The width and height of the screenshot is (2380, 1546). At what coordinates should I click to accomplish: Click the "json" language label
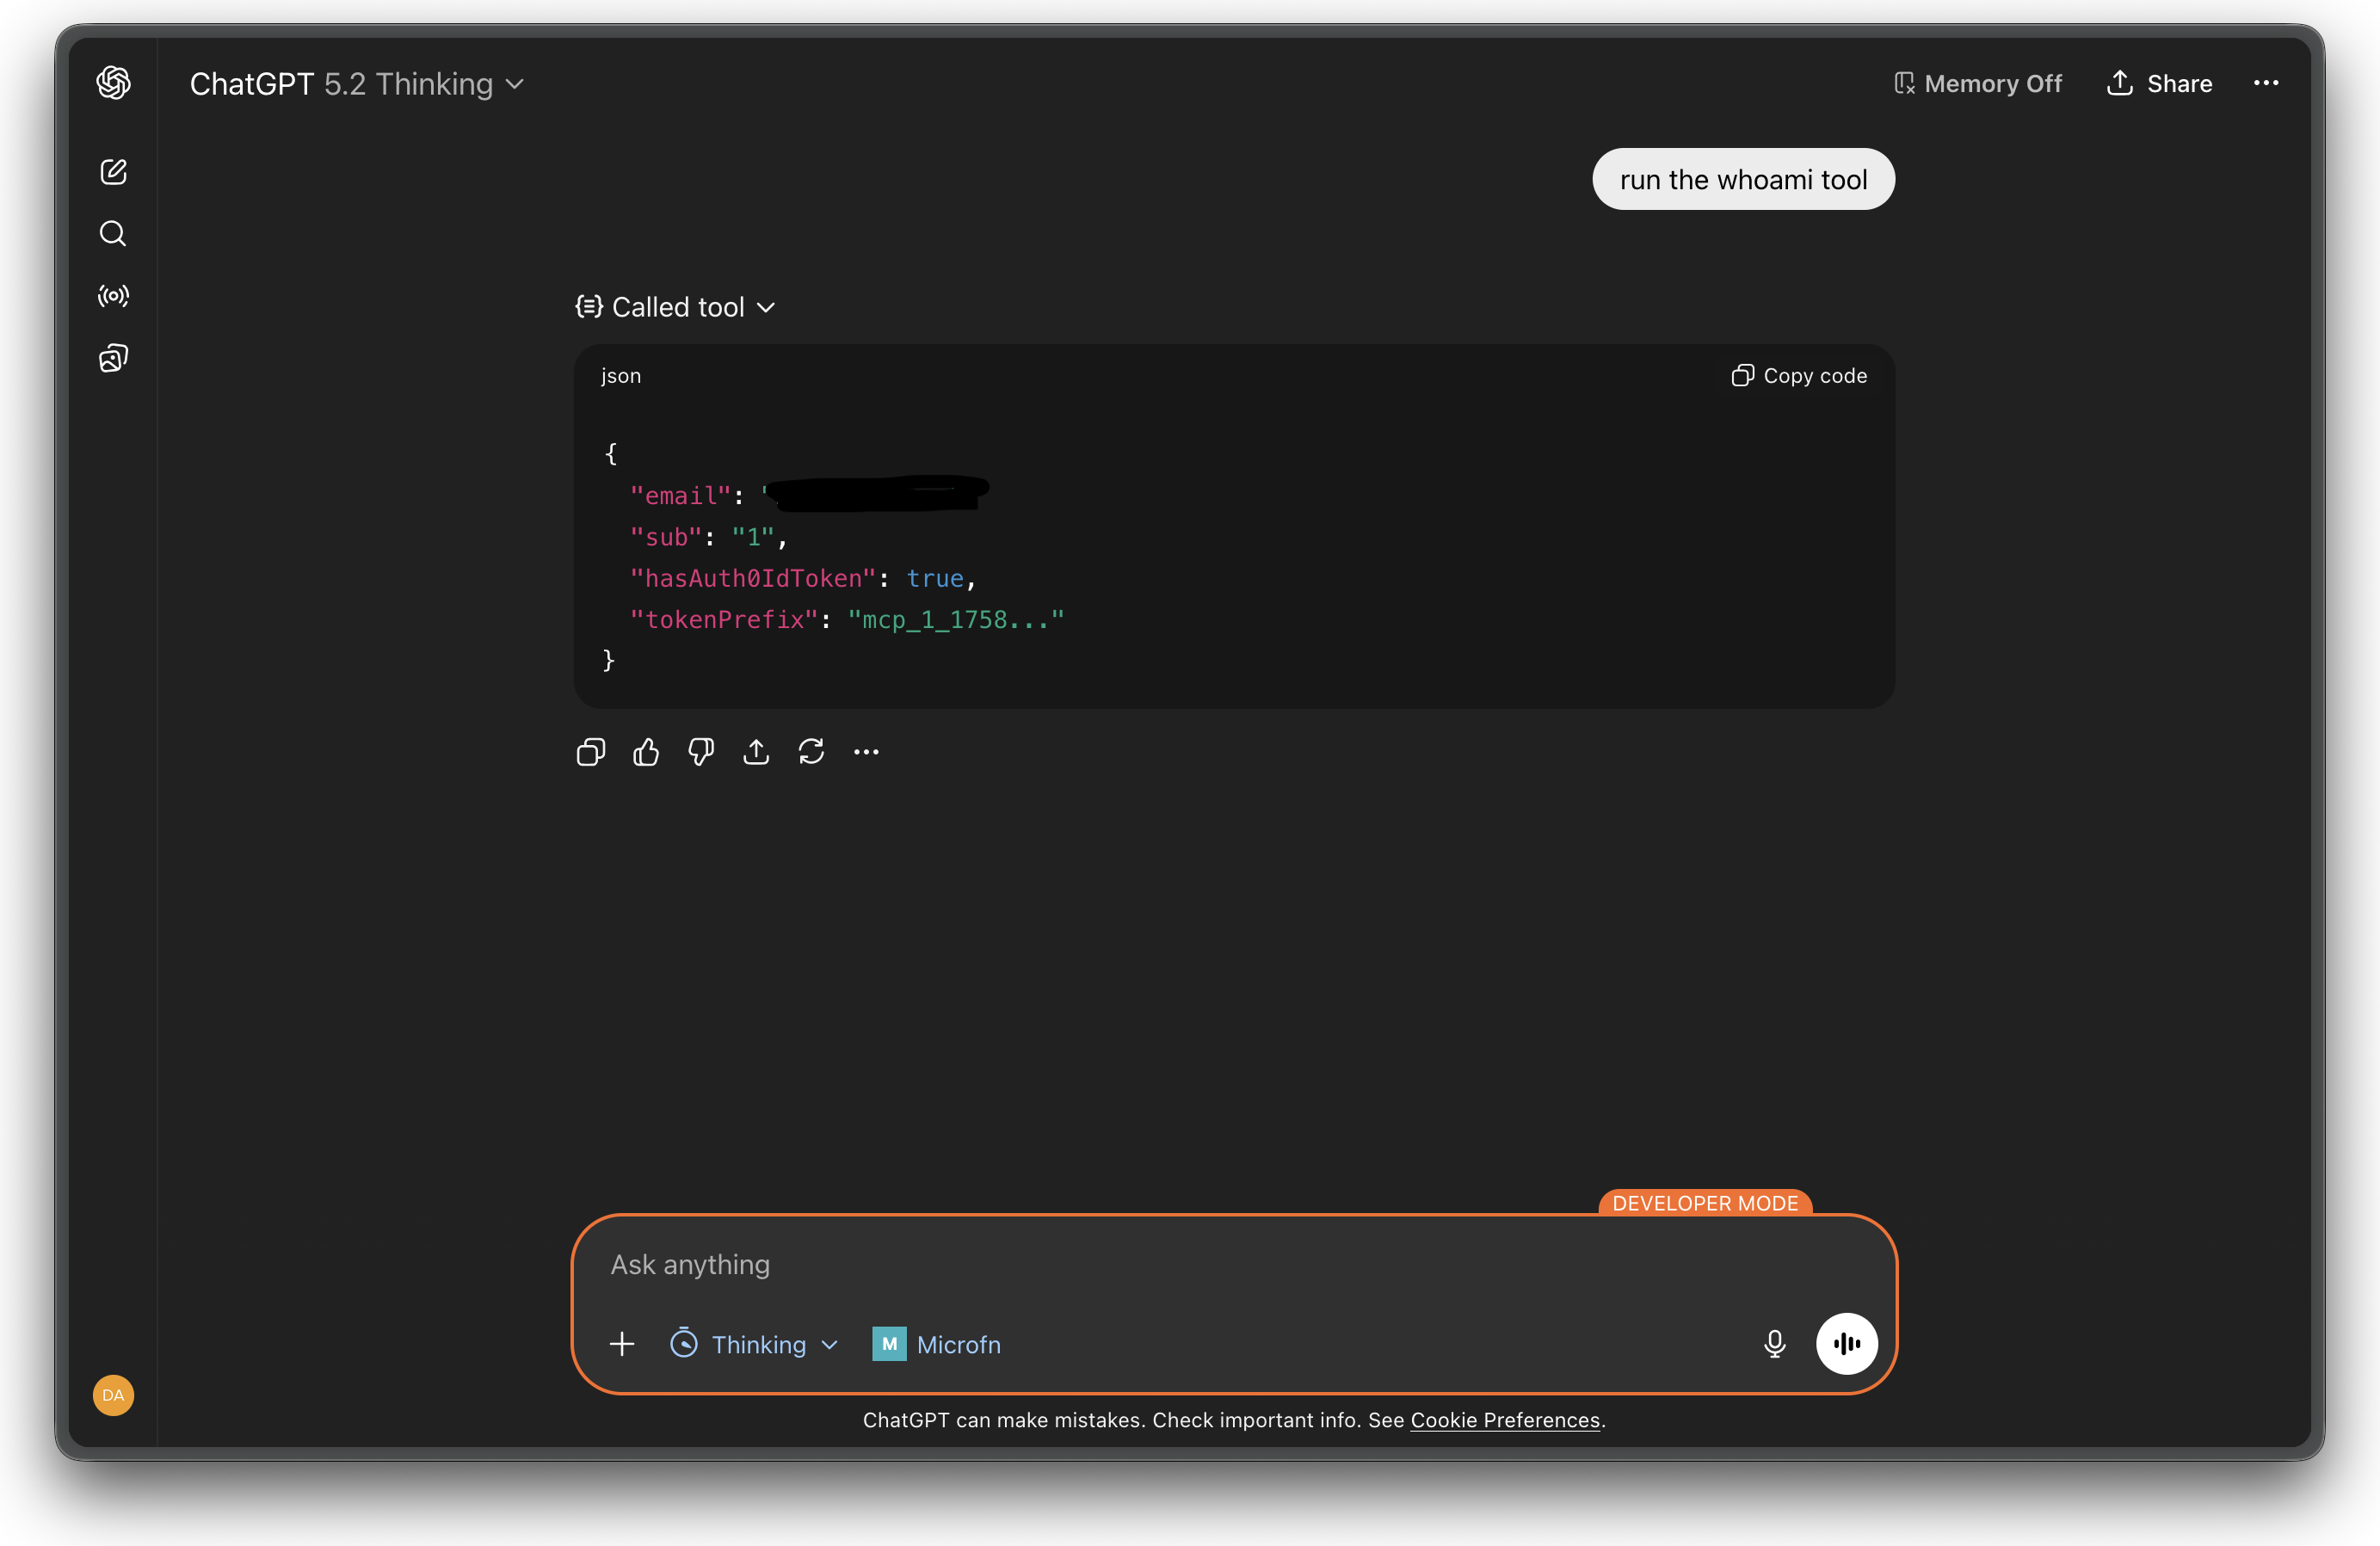pyautogui.click(x=621, y=376)
